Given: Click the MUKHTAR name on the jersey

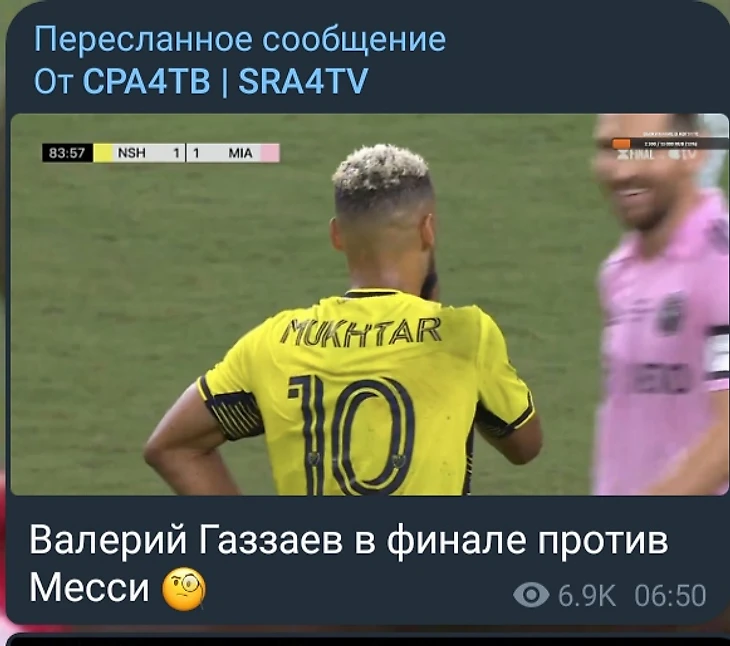Looking at the screenshot, I should point(360,331).
